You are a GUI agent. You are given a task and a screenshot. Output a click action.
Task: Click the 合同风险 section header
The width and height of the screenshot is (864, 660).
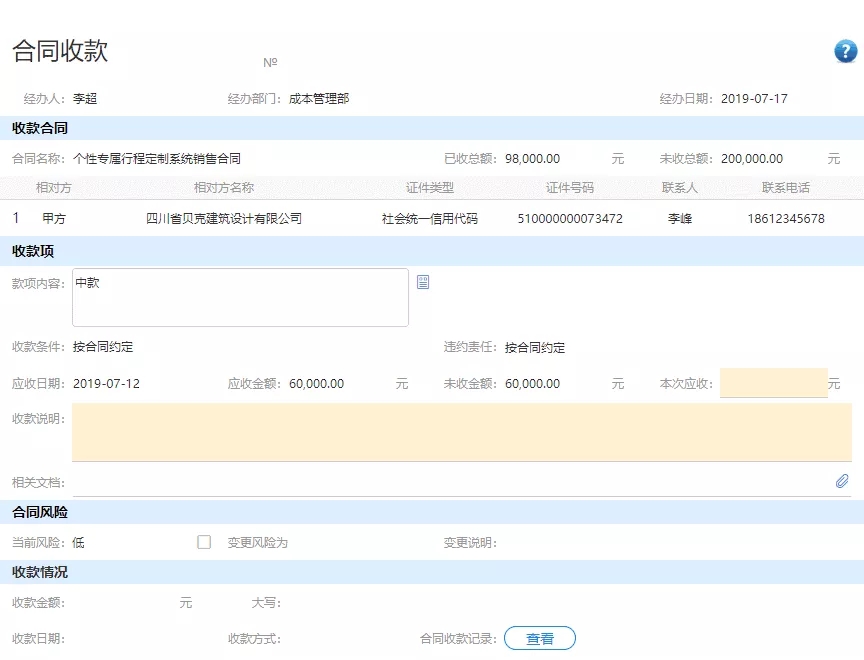pyautogui.click(x=40, y=512)
